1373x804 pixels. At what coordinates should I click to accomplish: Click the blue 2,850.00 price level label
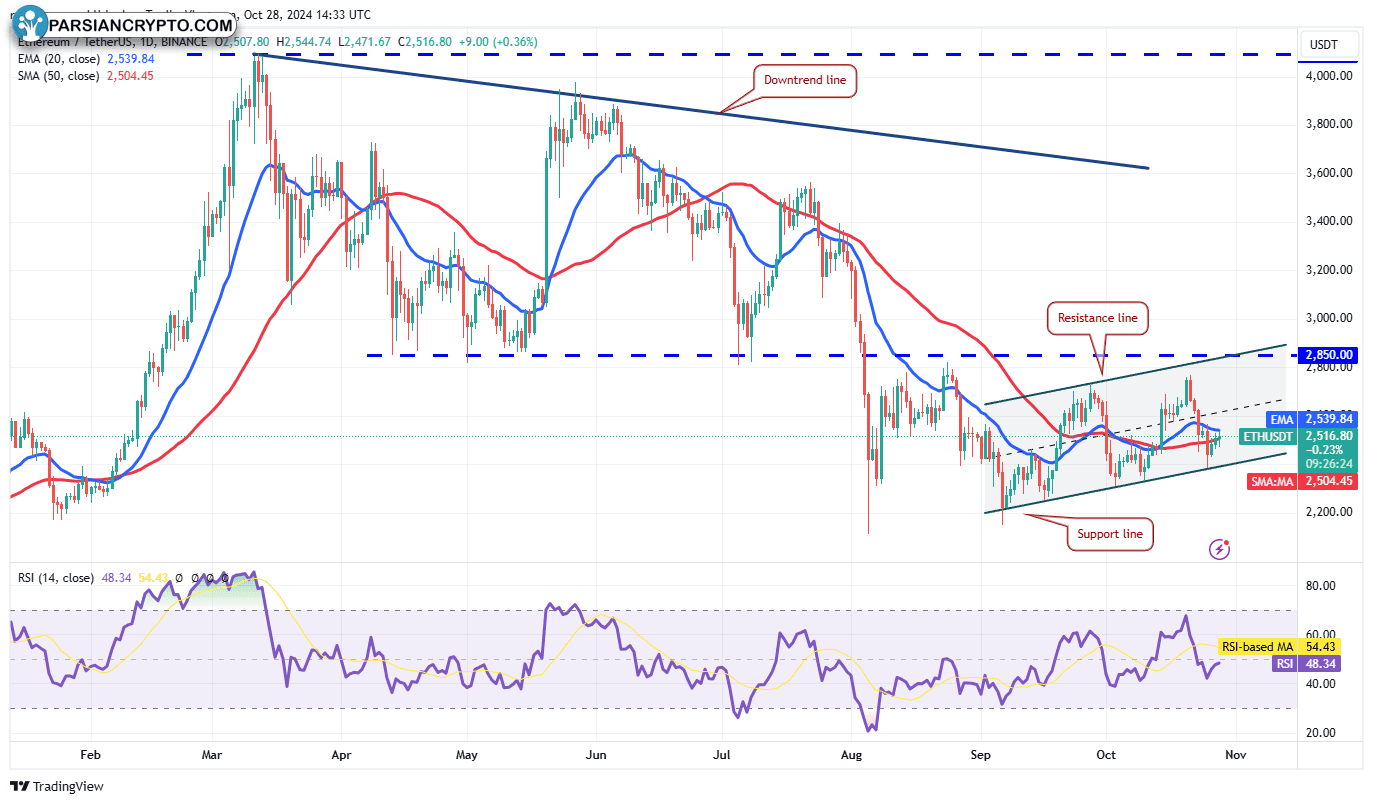coord(1328,354)
